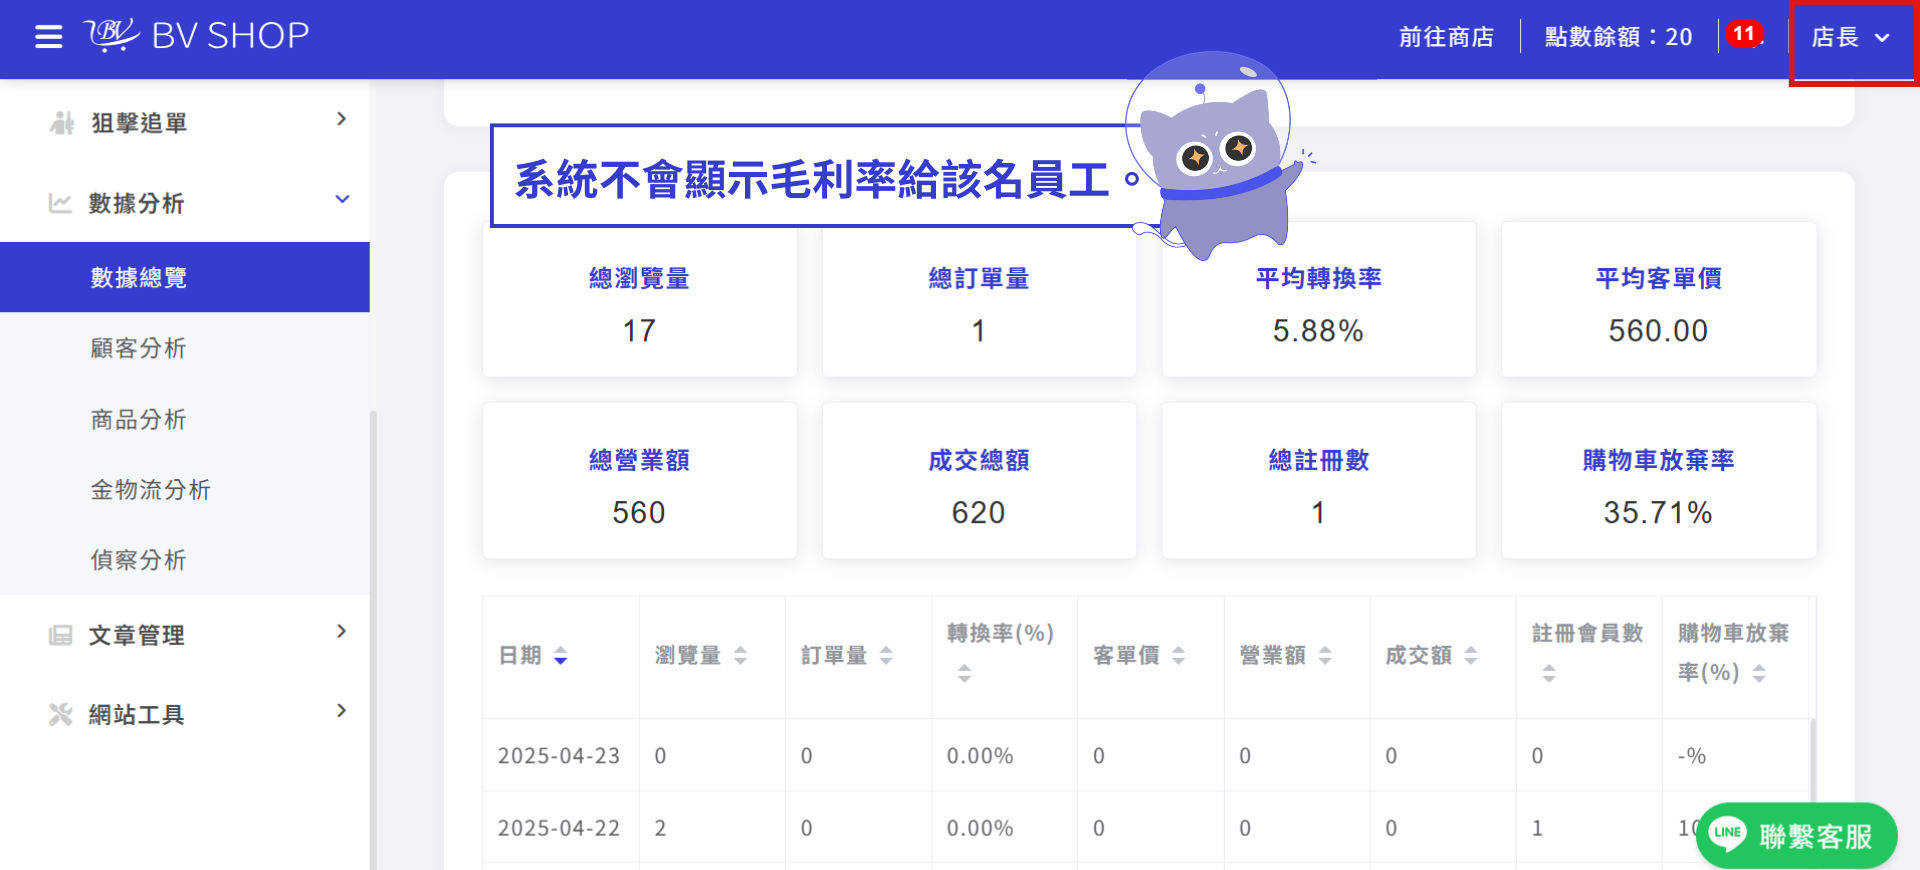Go to store via 前往商店 link
The height and width of the screenshot is (870, 1920).
tap(1446, 37)
